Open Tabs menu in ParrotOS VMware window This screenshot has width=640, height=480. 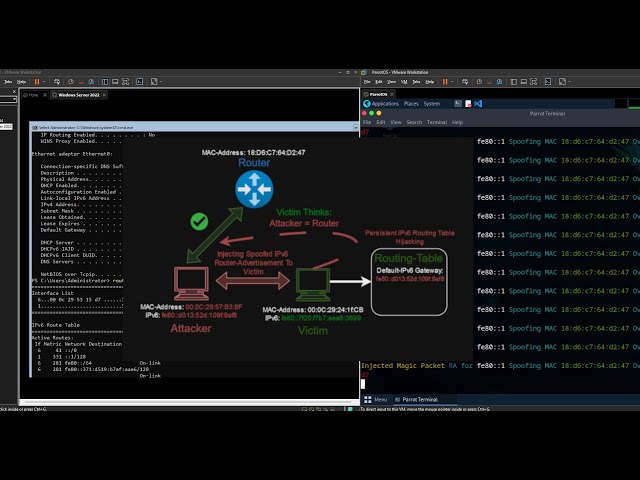pos(416,82)
